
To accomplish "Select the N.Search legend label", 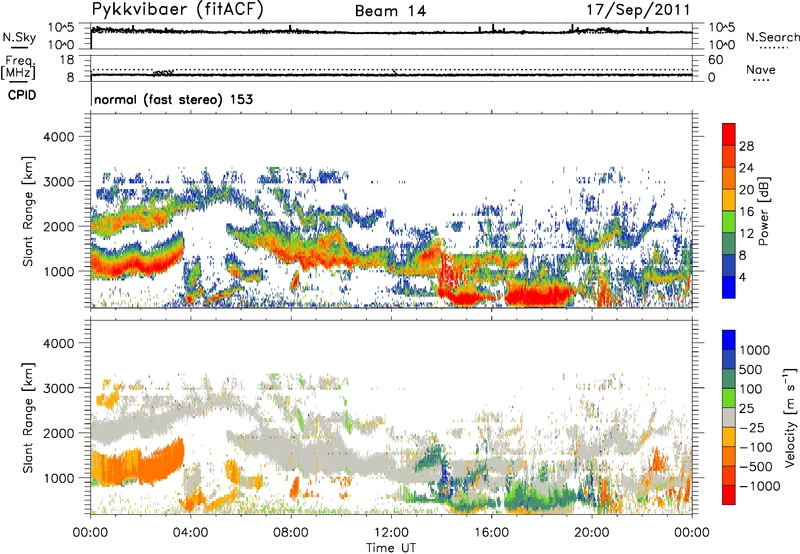I will click(773, 37).
